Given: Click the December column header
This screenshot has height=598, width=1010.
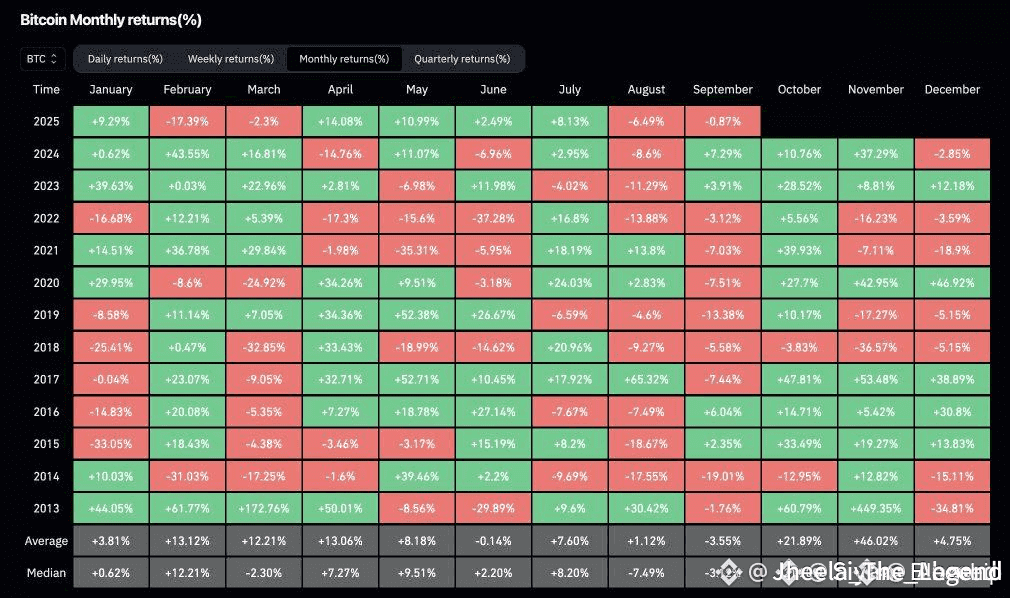Looking at the screenshot, I should point(952,90).
